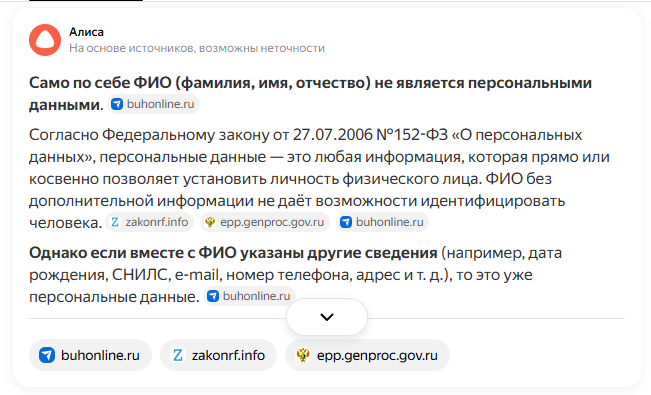651x395 pixels.
Task: Open the buhonline.ru citation next to 'данными.'
Action: (x=154, y=104)
